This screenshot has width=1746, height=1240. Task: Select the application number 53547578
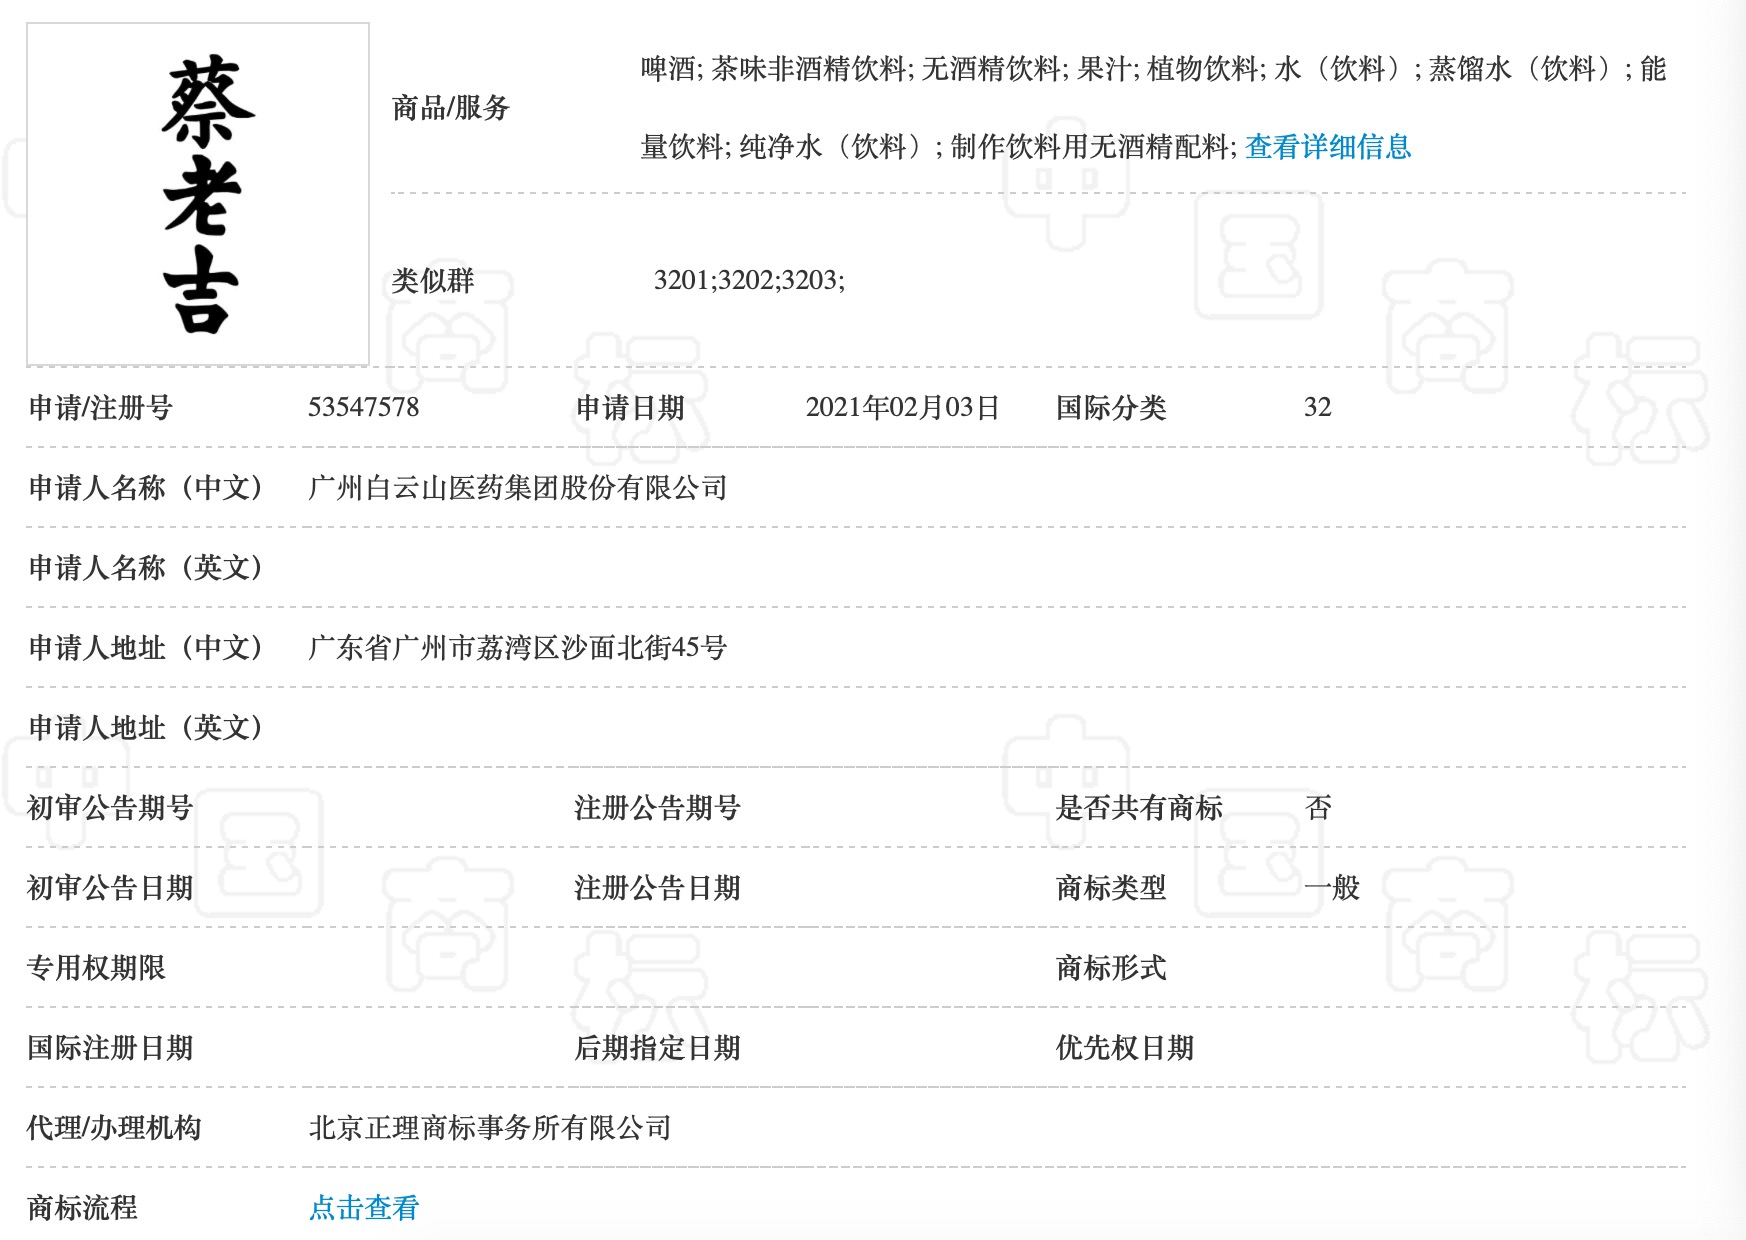(363, 407)
